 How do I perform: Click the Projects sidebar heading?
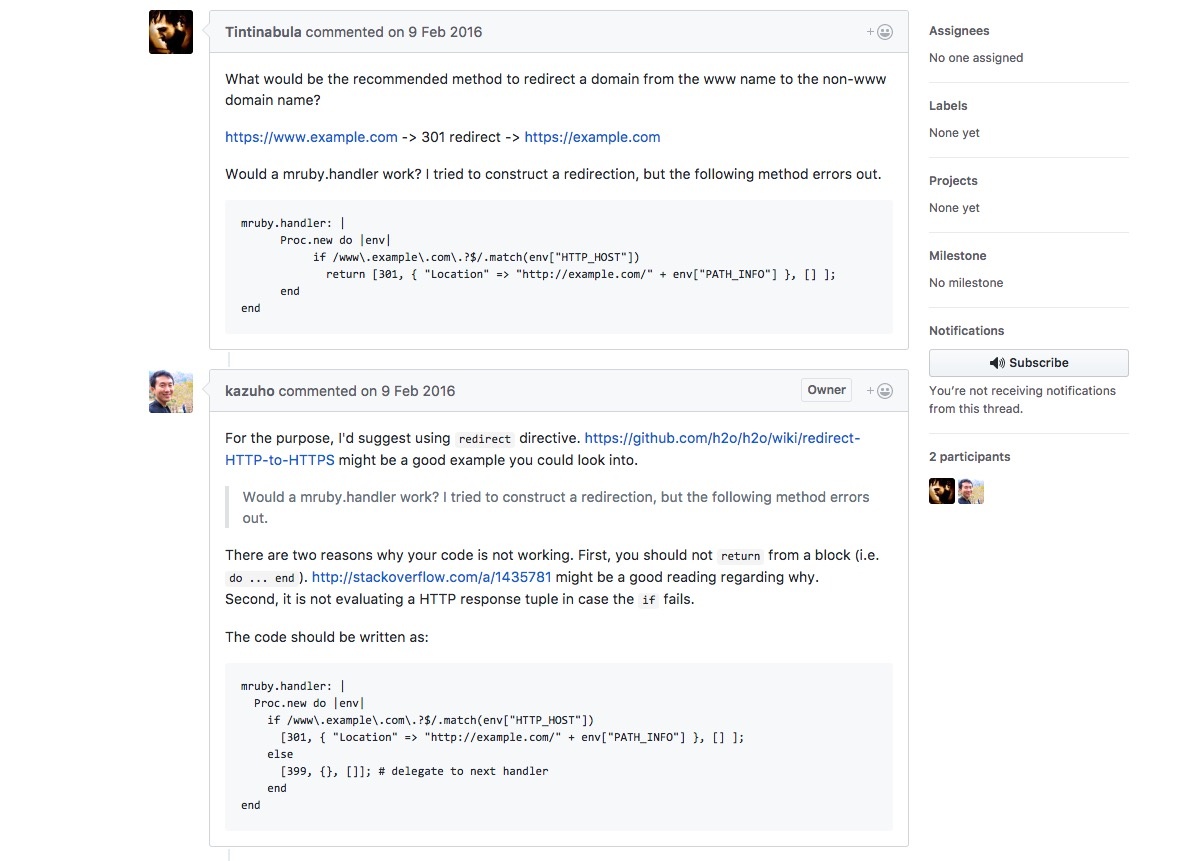pos(953,181)
